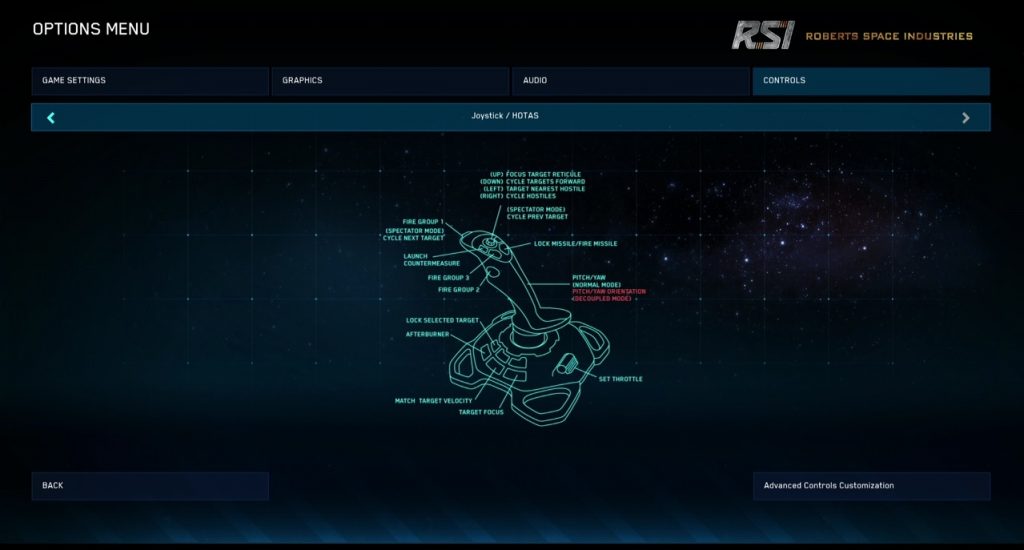Click the Lock Missile/Fire Missile label

(x=575, y=243)
